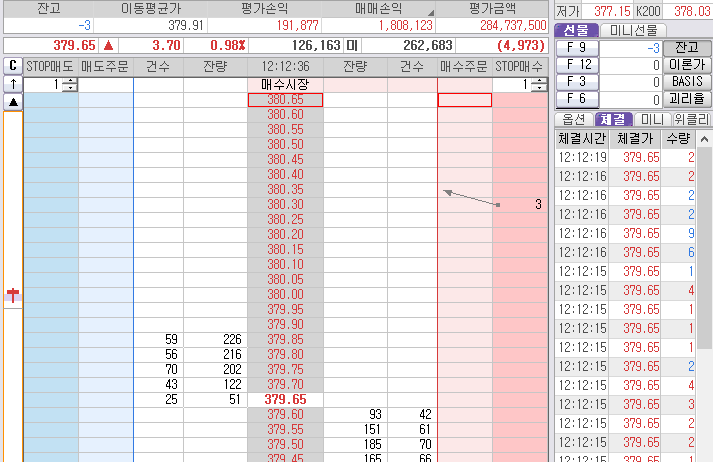This screenshot has width=713, height=462.
Task: Click the F 9 contract button
Action: pyautogui.click(x=577, y=48)
